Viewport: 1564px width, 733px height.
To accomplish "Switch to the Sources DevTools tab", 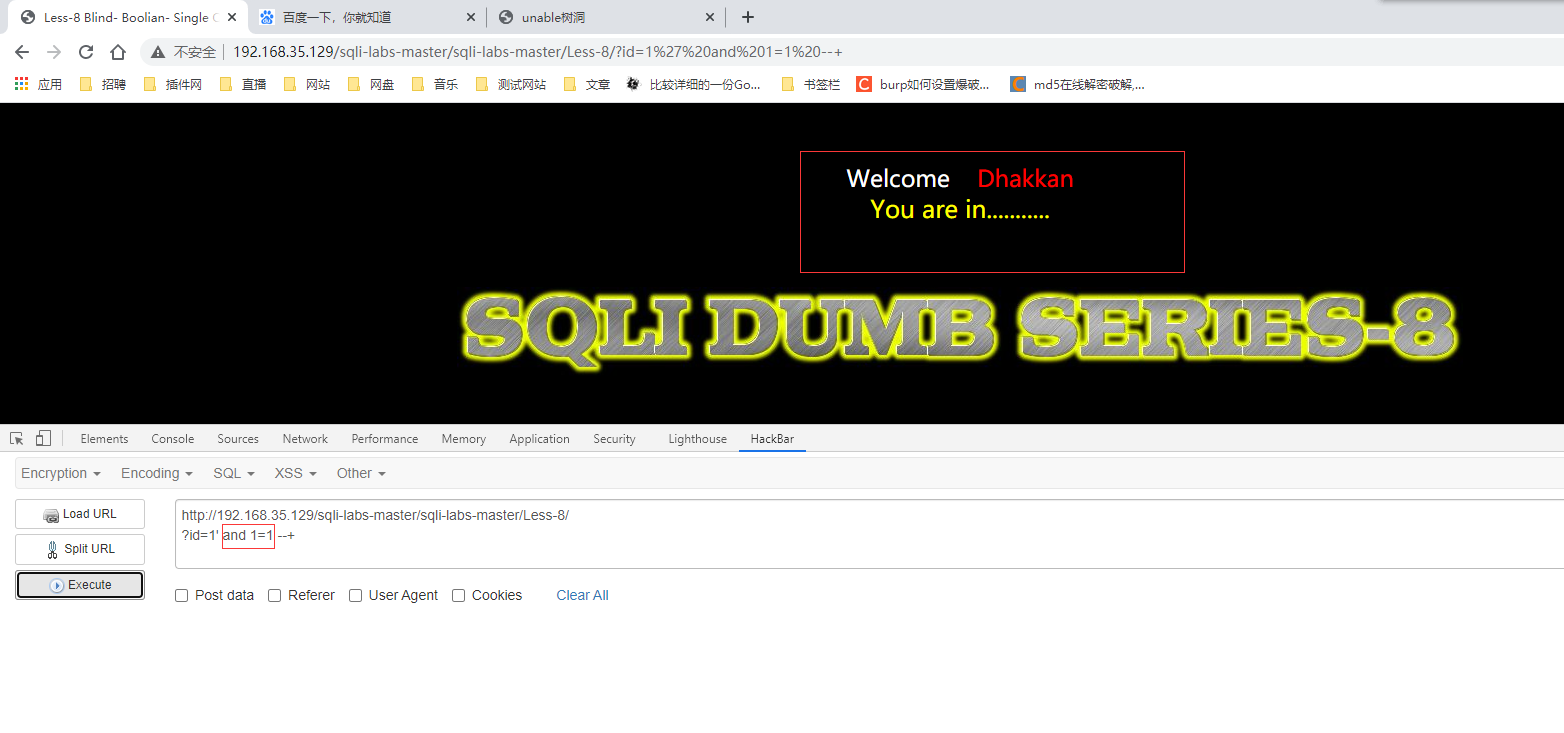I will coord(238,439).
